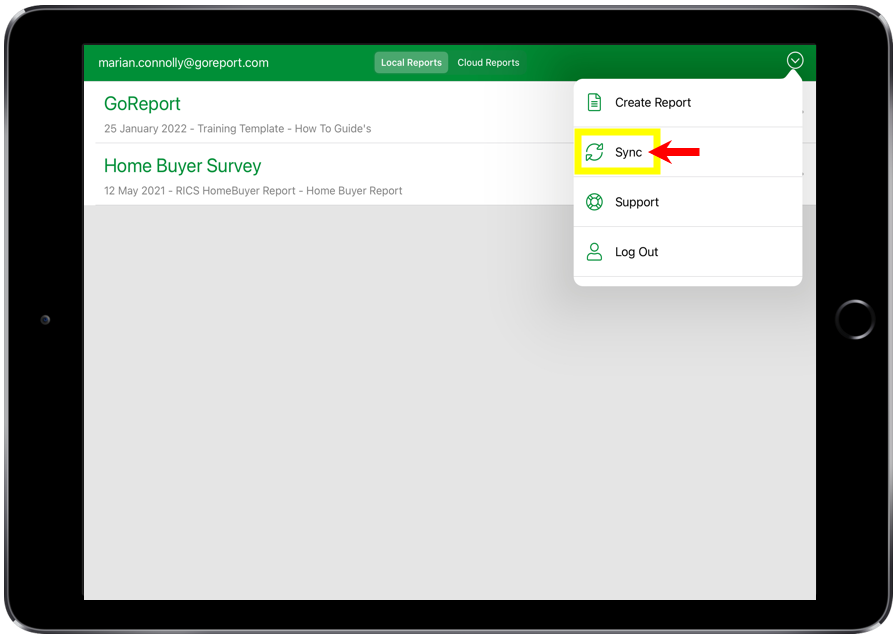Tap the iPad front camera dot
895x637 pixels.
pyautogui.click(x=45, y=319)
